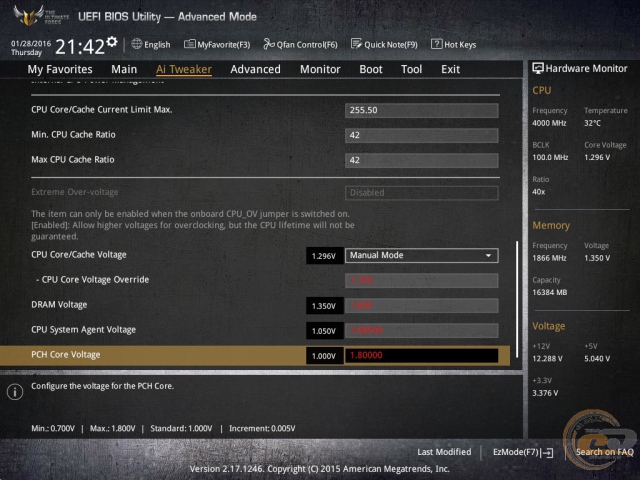This screenshot has width=640, height=480.
Task: Click the DRAM Voltage input field
Action: pyautogui.click(x=422, y=305)
